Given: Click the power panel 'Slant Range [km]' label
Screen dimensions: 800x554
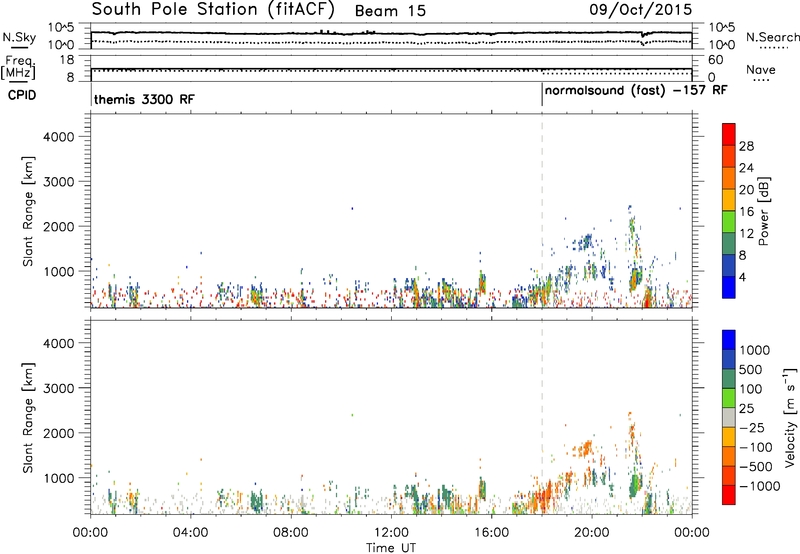Looking at the screenshot, I should coord(28,211).
